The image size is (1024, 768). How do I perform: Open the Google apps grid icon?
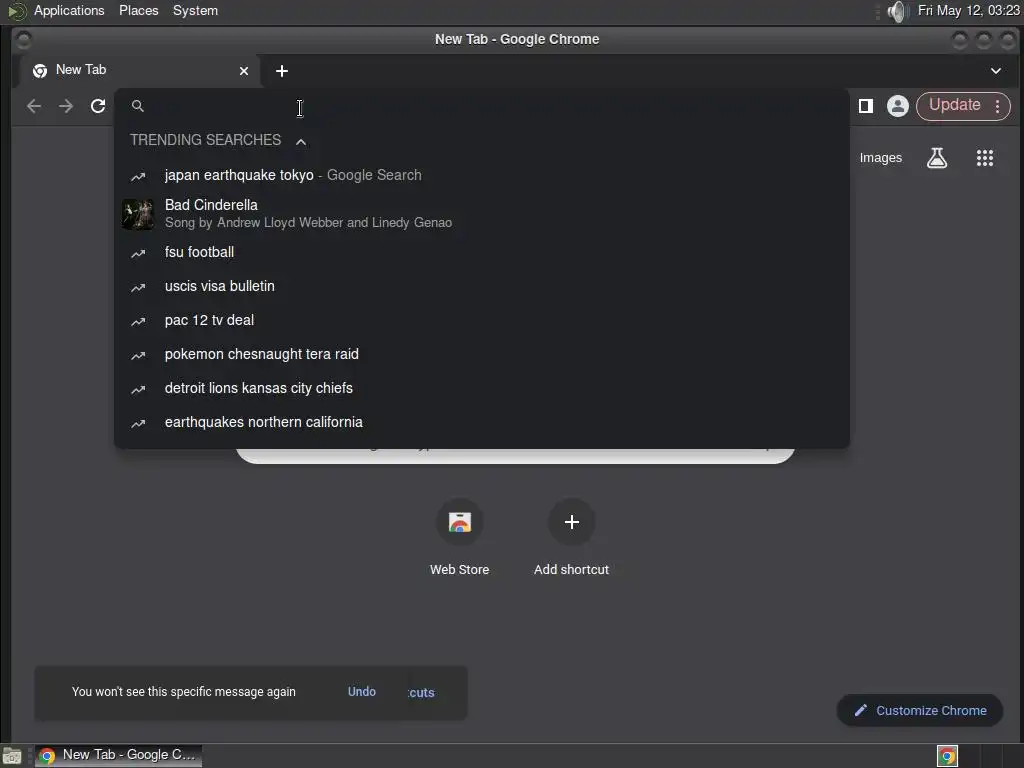(x=985, y=158)
